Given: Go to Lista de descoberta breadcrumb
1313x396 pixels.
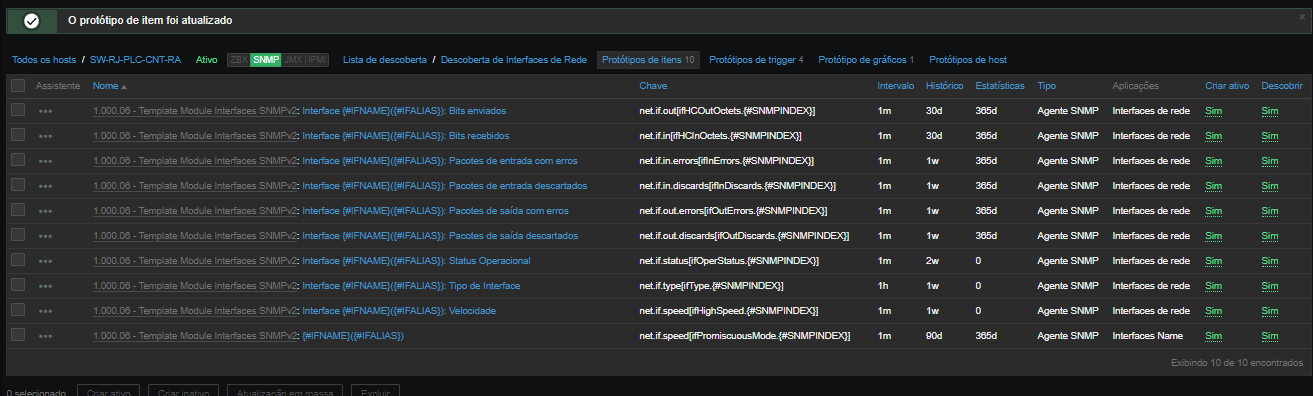Looking at the screenshot, I should pyautogui.click(x=385, y=60).
